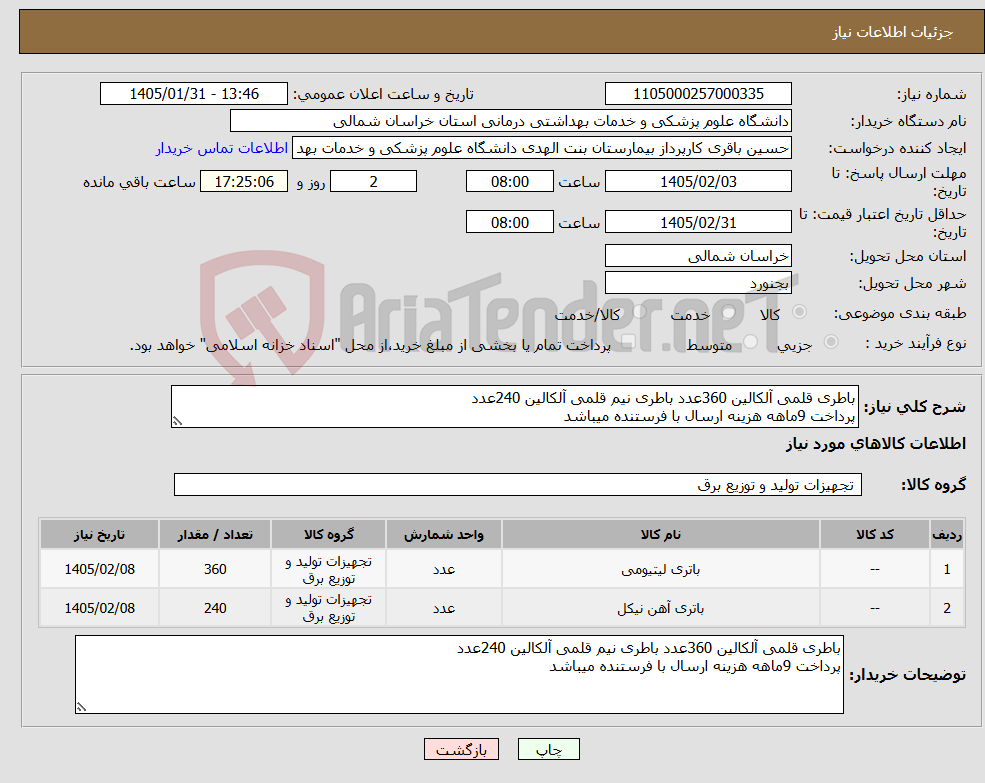Click the کد کالا column header
The height and width of the screenshot is (783, 985).
coord(874,534)
